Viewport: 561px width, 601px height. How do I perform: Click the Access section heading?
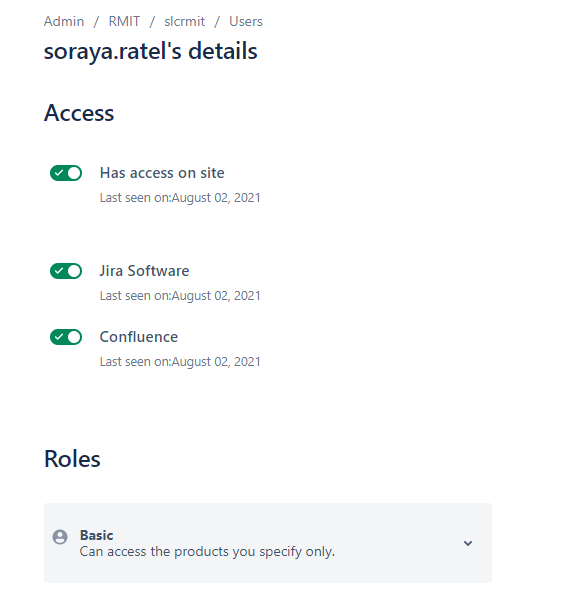[x=79, y=113]
